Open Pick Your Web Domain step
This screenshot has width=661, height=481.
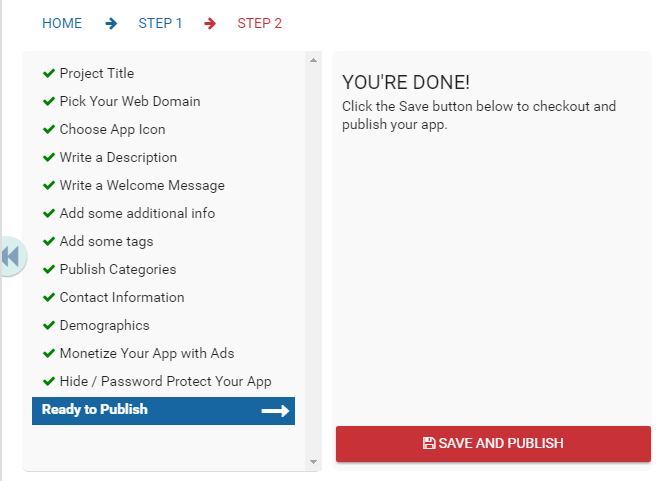pyautogui.click(x=130, y=102)
